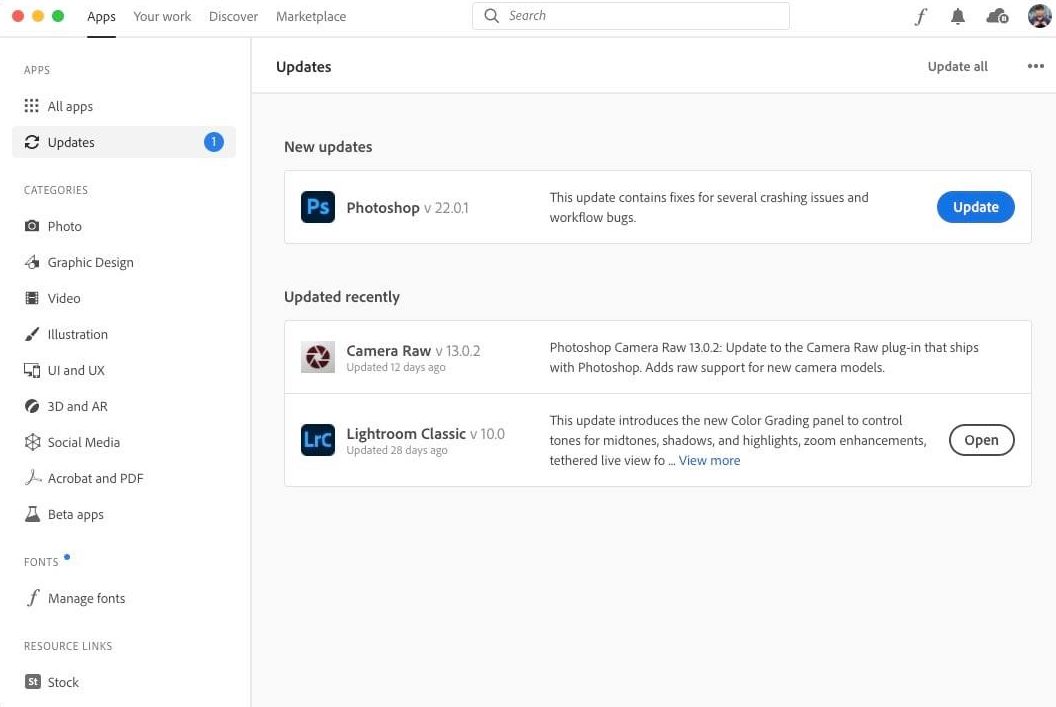Switch to the Your work tab
This screenshot has width=1056, height=707.
pyautogui.click(x=162, y=16)
